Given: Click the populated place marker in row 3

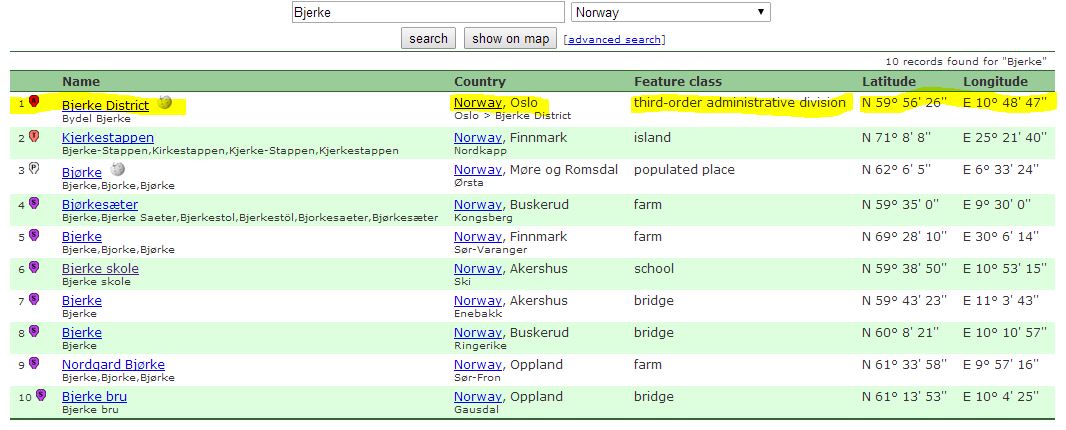Looking at the screenshot, I should pyautogui.click(x=34, y=169).
